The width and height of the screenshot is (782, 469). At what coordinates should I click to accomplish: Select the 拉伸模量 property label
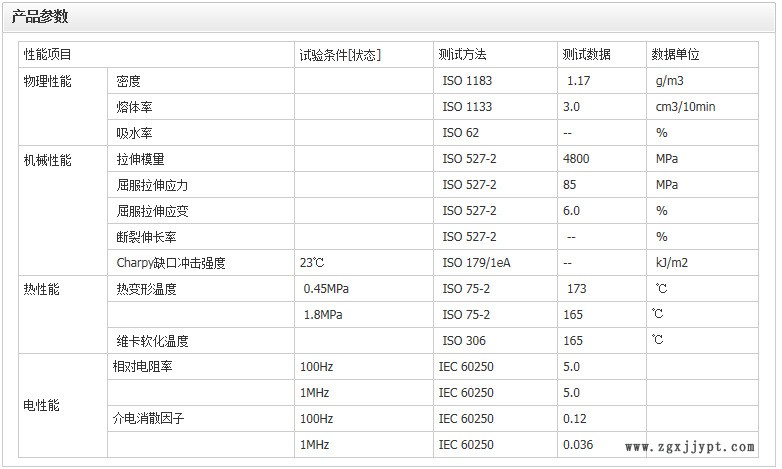140,159
